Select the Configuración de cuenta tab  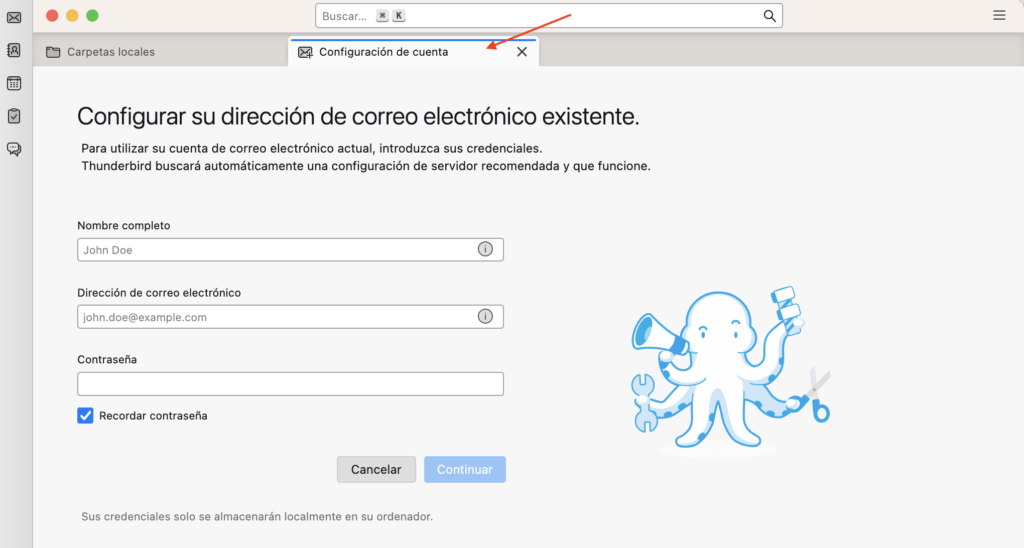413,52
